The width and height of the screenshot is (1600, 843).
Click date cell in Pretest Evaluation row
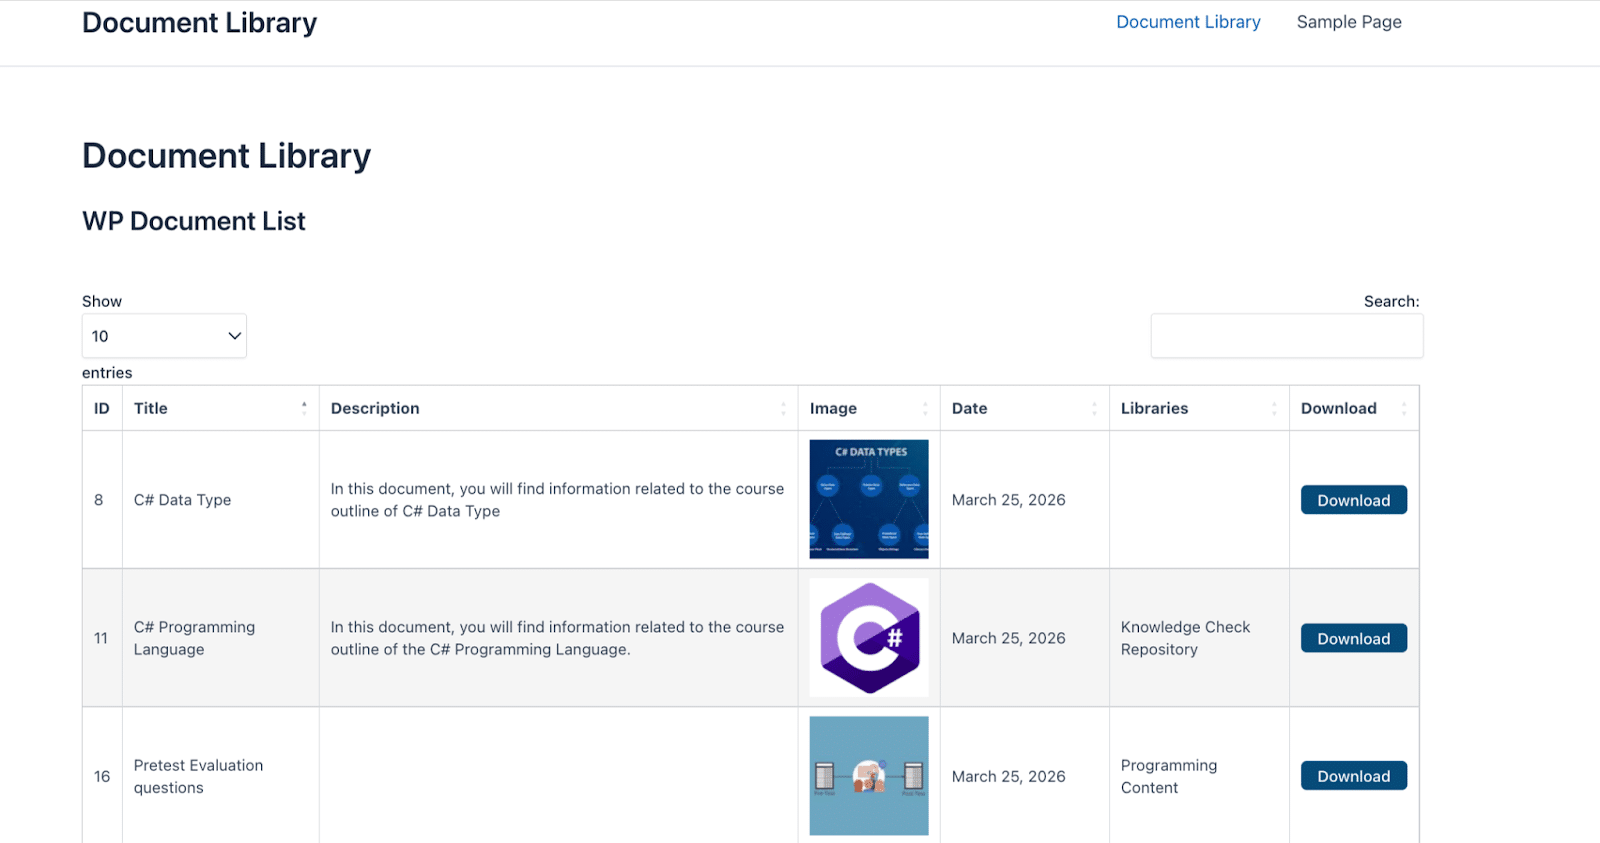(1025, 776)
